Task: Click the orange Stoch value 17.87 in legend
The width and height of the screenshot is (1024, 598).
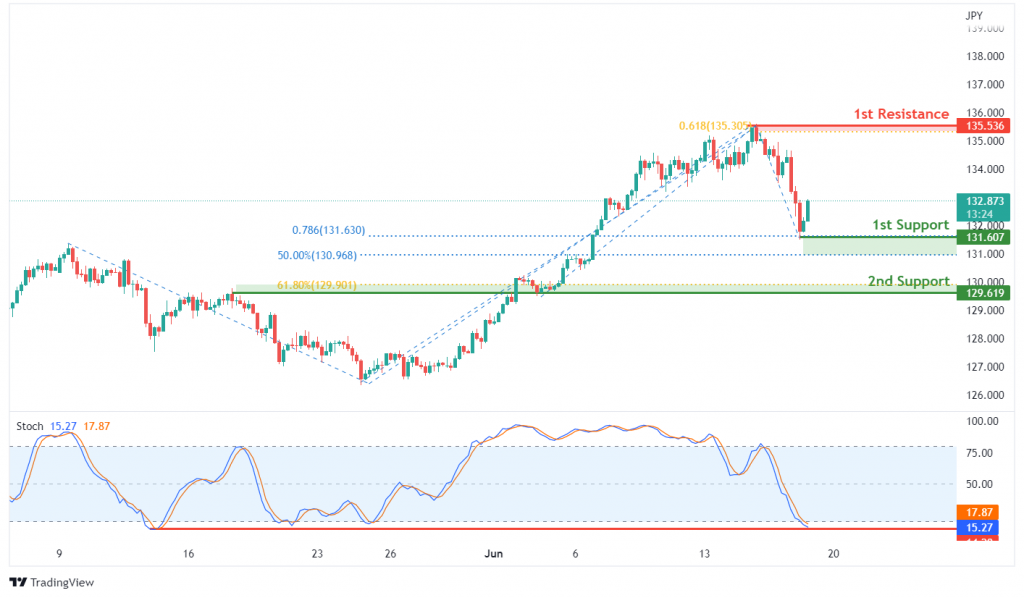Action: [97, 426]
